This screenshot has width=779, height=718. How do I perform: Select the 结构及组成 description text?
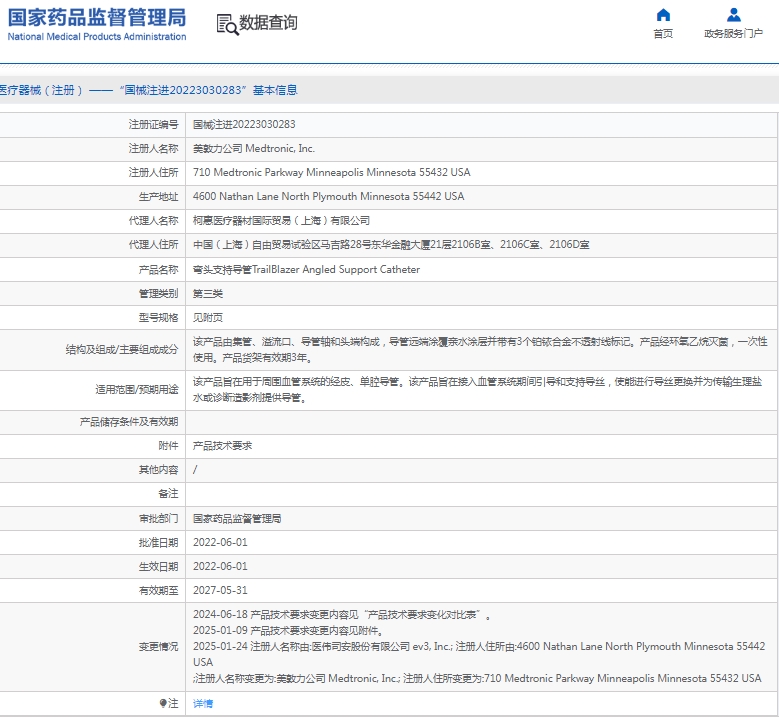tap(480, 349)
